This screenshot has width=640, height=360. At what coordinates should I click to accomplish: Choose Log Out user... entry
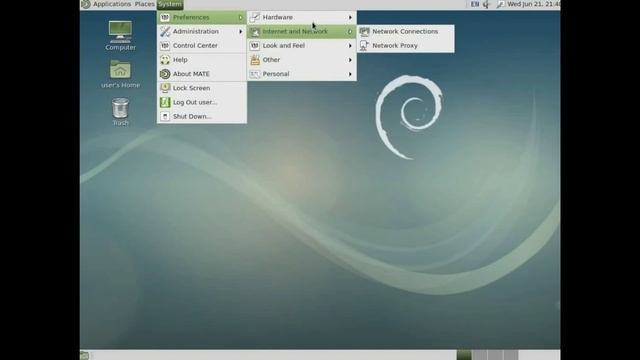click(x=202, y=102)
